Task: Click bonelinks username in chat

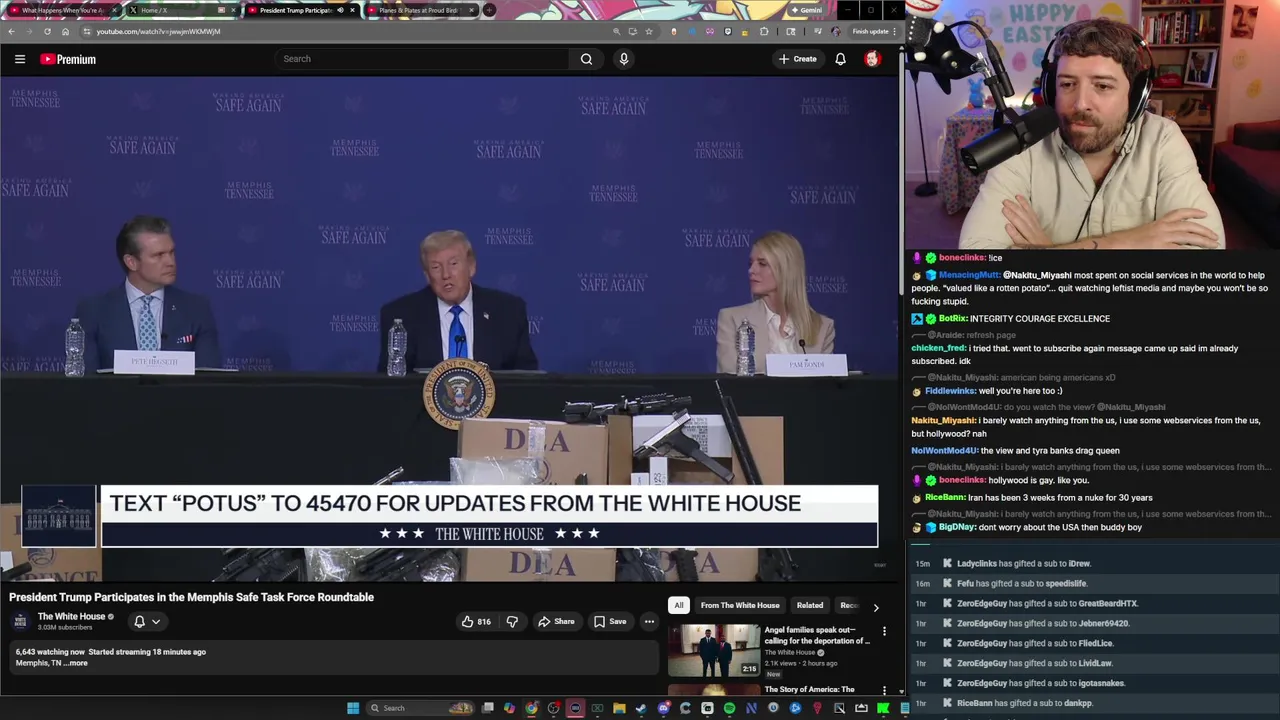Action: (x=961, y=258)
